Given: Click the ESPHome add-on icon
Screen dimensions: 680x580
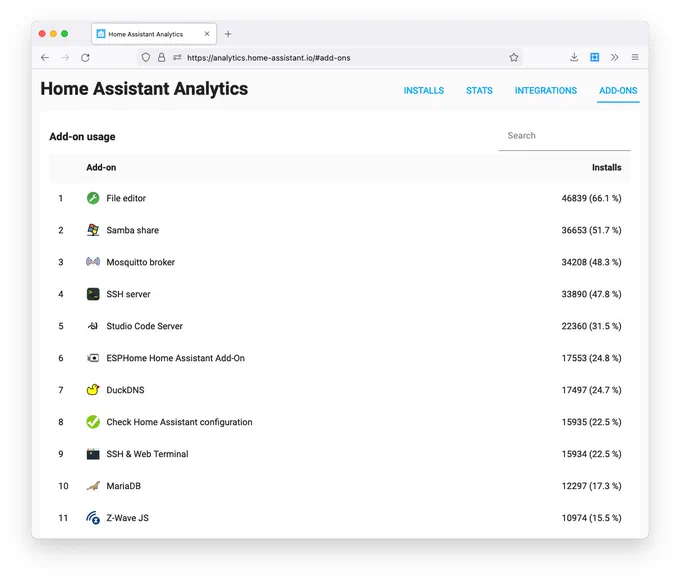Looking at the screenshot, I should [93, 358].
